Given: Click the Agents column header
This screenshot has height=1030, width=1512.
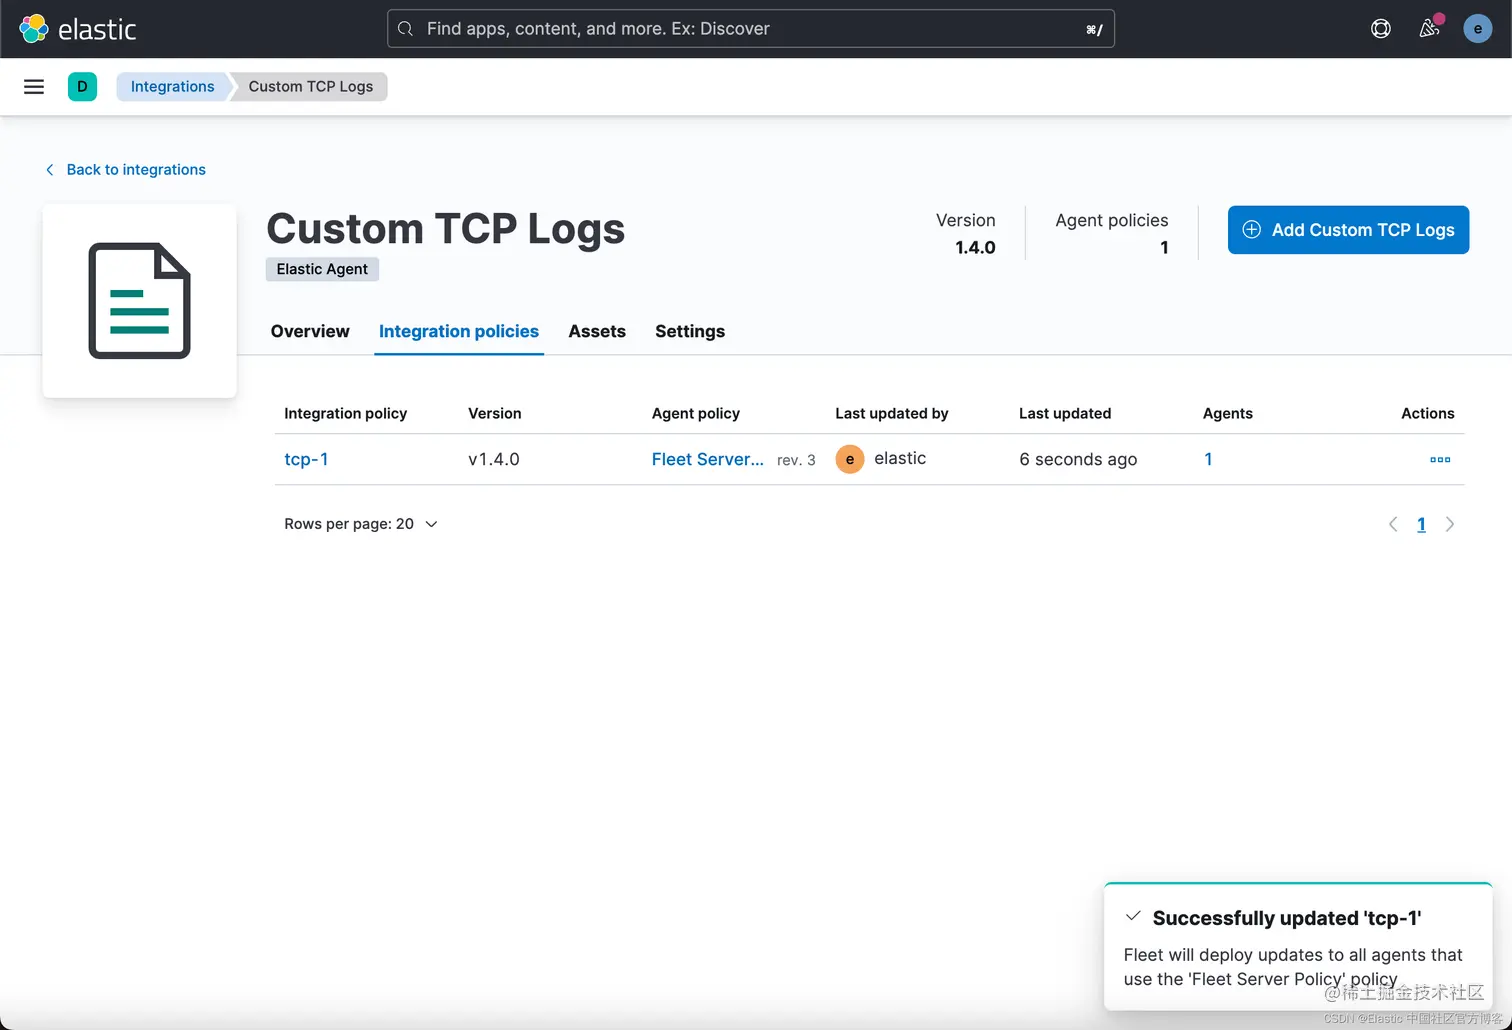Looking at the screenshot, I should coord(1228,413).
